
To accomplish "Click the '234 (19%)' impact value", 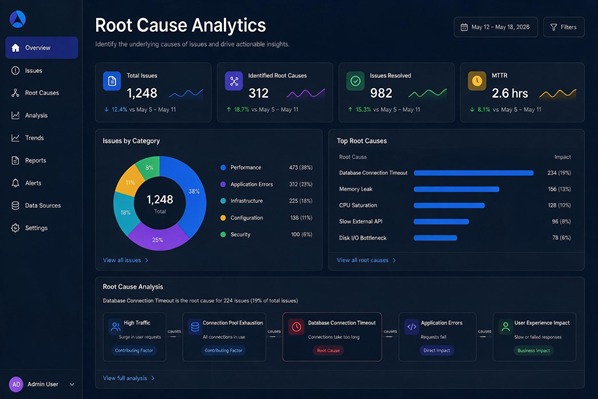I will [559, 173].
